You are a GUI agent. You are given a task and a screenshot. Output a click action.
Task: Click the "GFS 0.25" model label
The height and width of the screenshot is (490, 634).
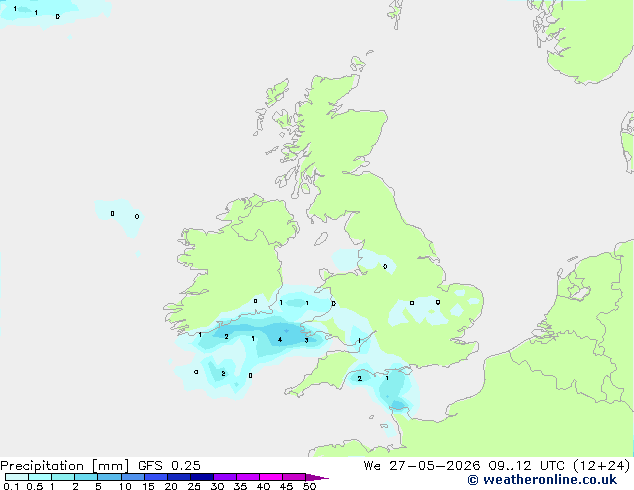click(x=169, y=466)
